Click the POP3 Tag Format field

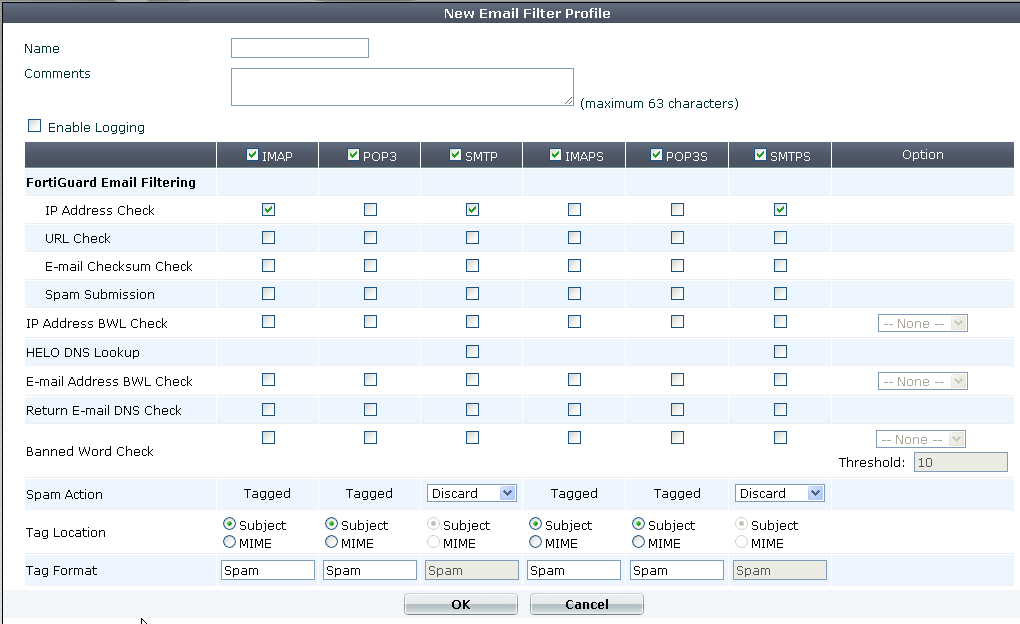click(x=370, y=570)
